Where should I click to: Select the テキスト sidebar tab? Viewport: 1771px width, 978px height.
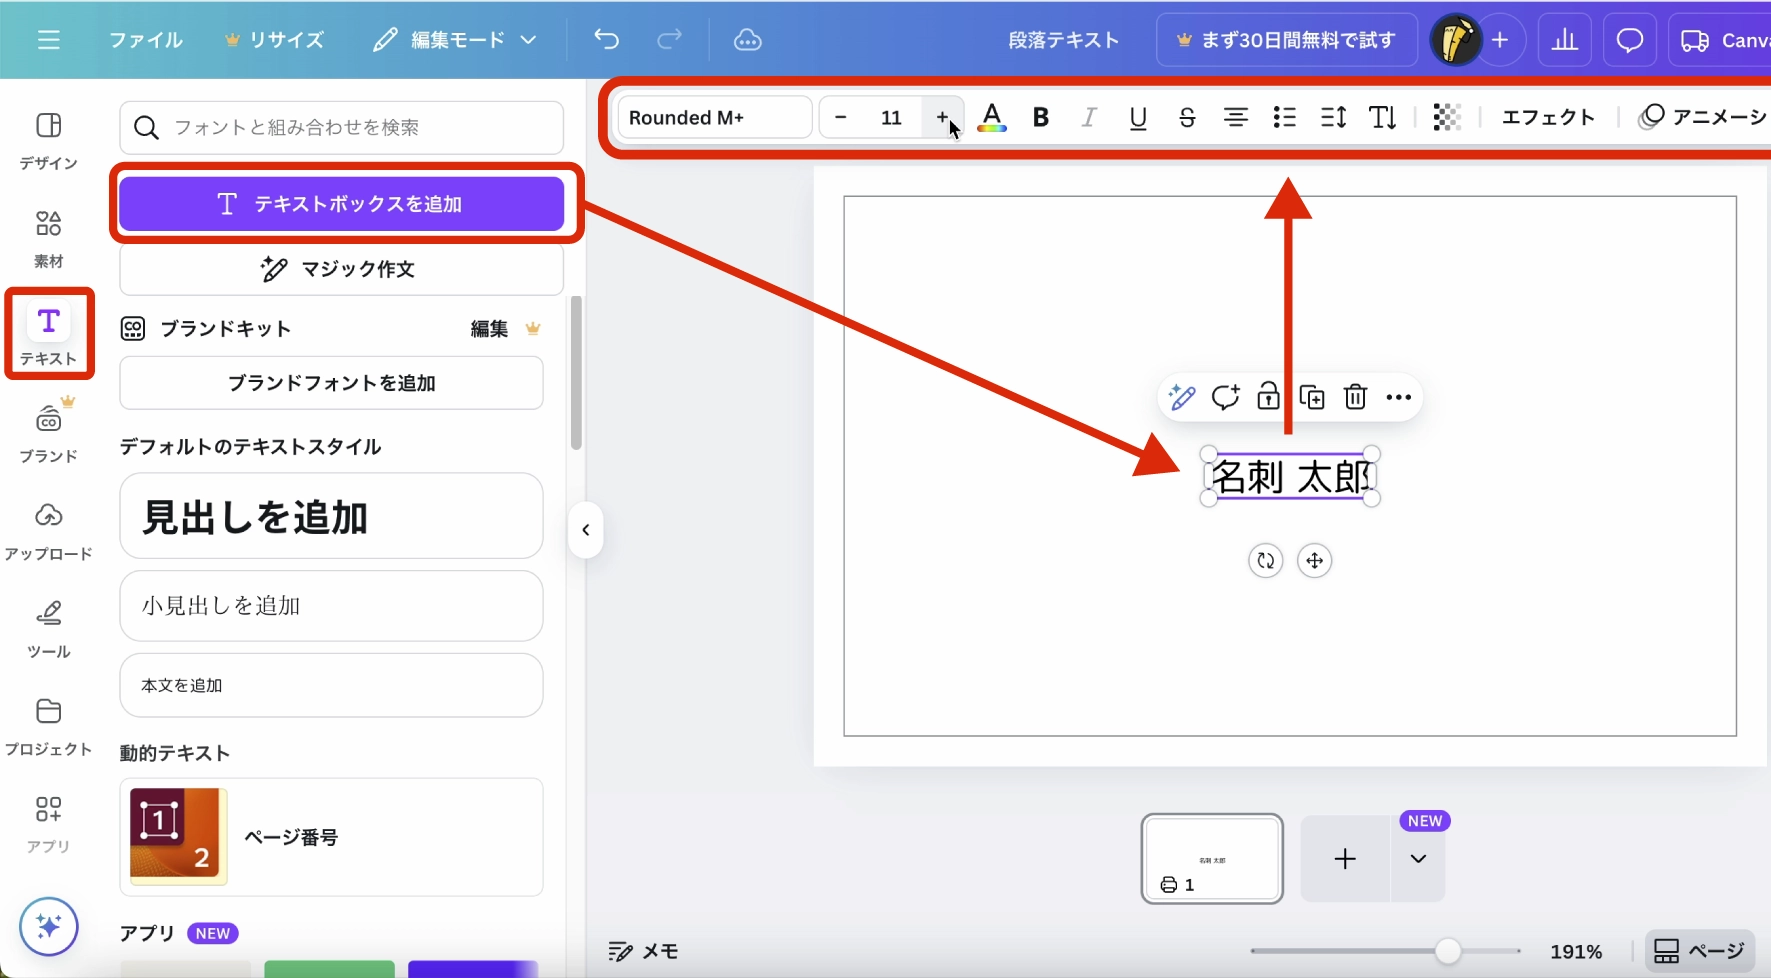(x=48, y=335)
